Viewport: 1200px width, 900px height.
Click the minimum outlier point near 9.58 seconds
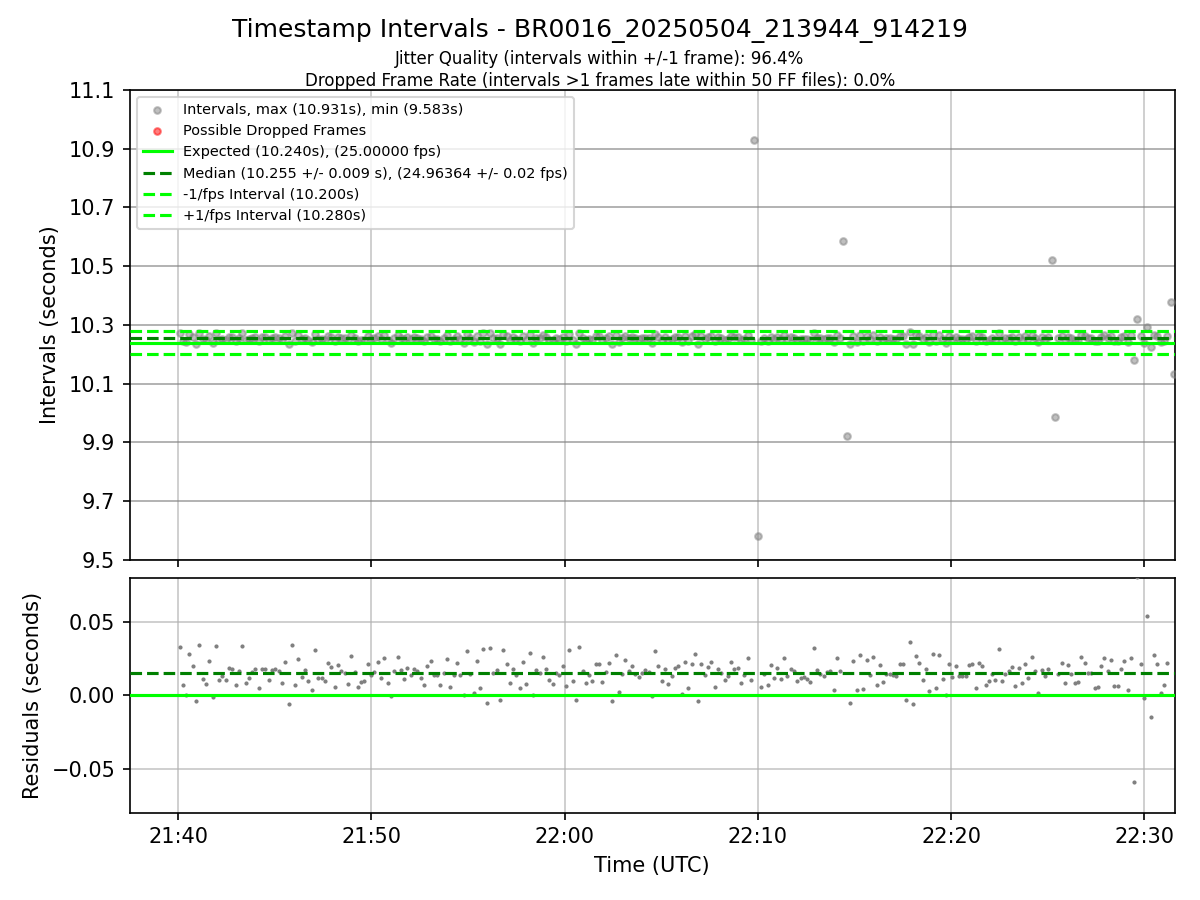pos(758,536)
